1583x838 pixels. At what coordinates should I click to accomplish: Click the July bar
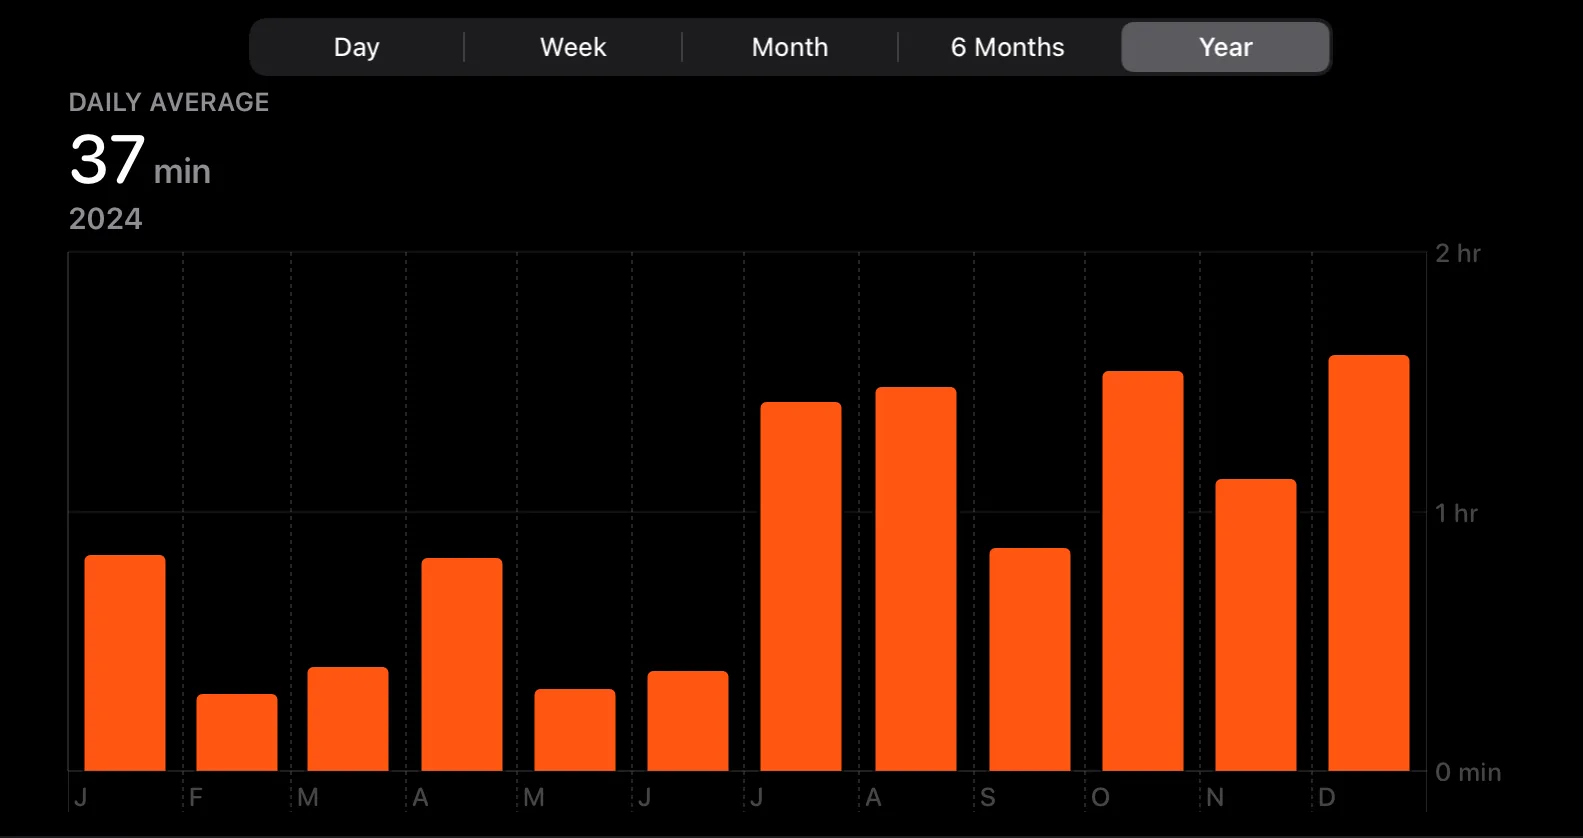coord(801,586)
